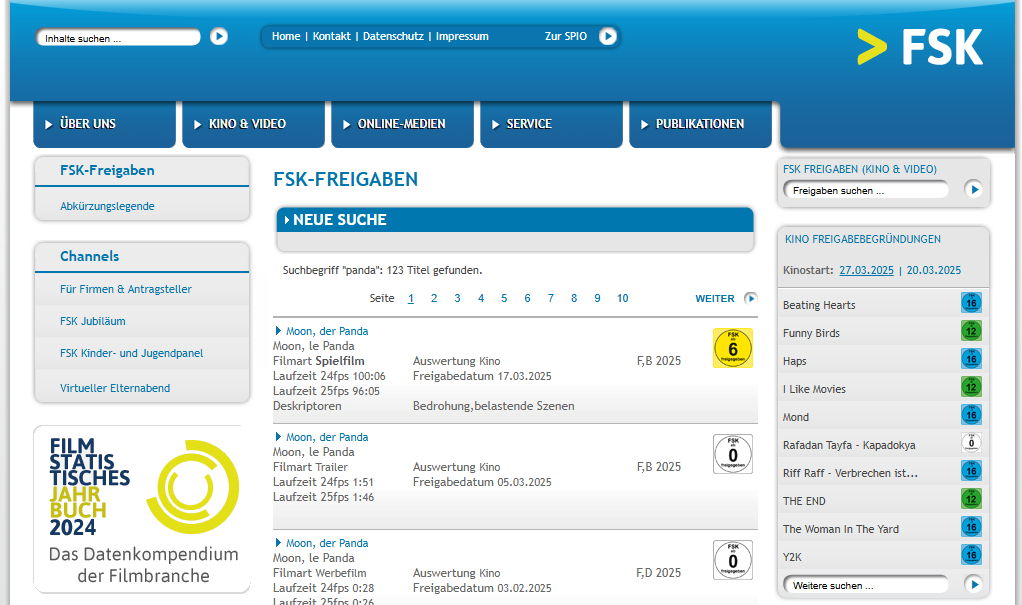Click the FSK 16 badge beside Riff Raff
The image size is (1022, 605).
coord(971,471)
